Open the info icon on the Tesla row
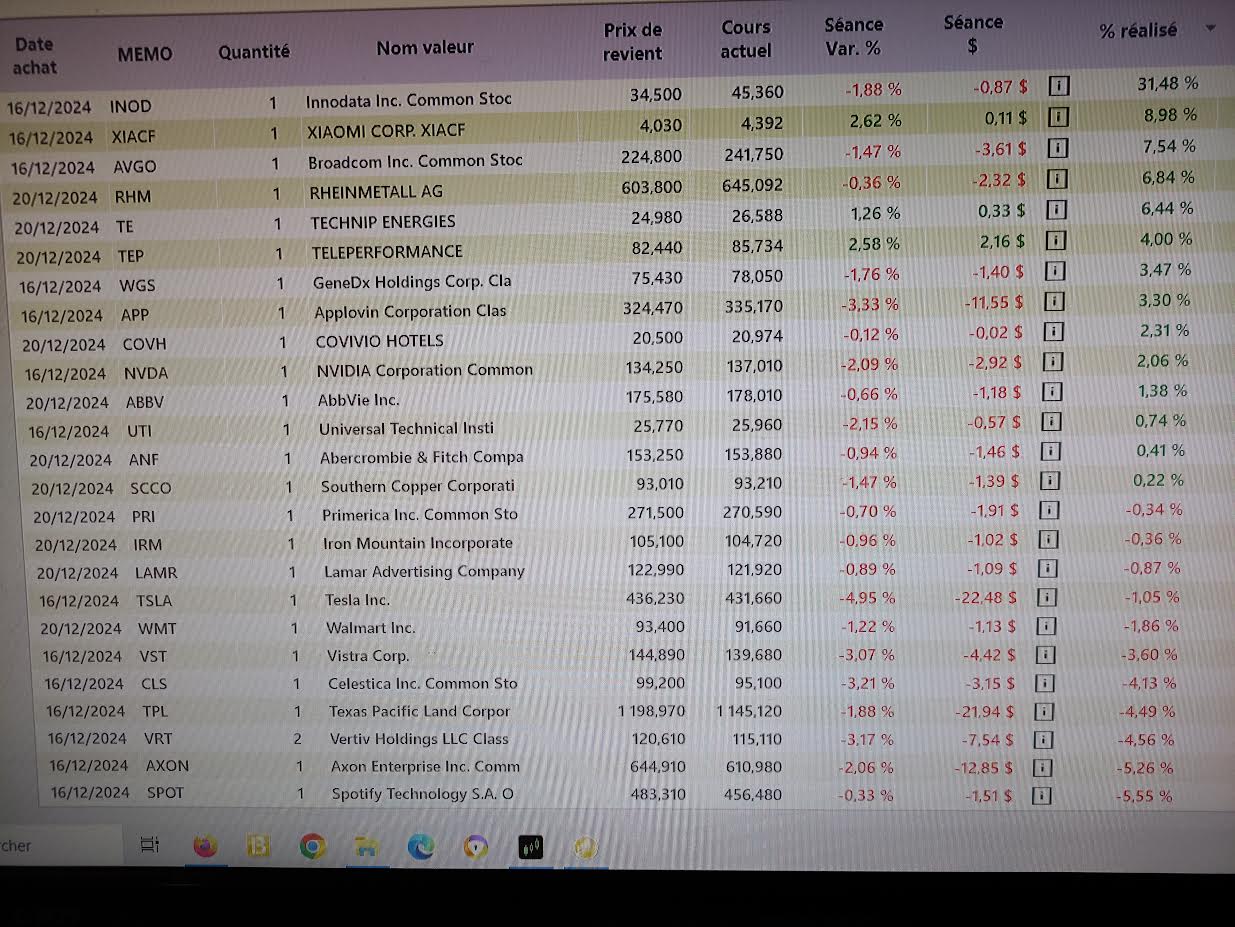Screen dimensions: 1235x927 [x=1046, y=598]
